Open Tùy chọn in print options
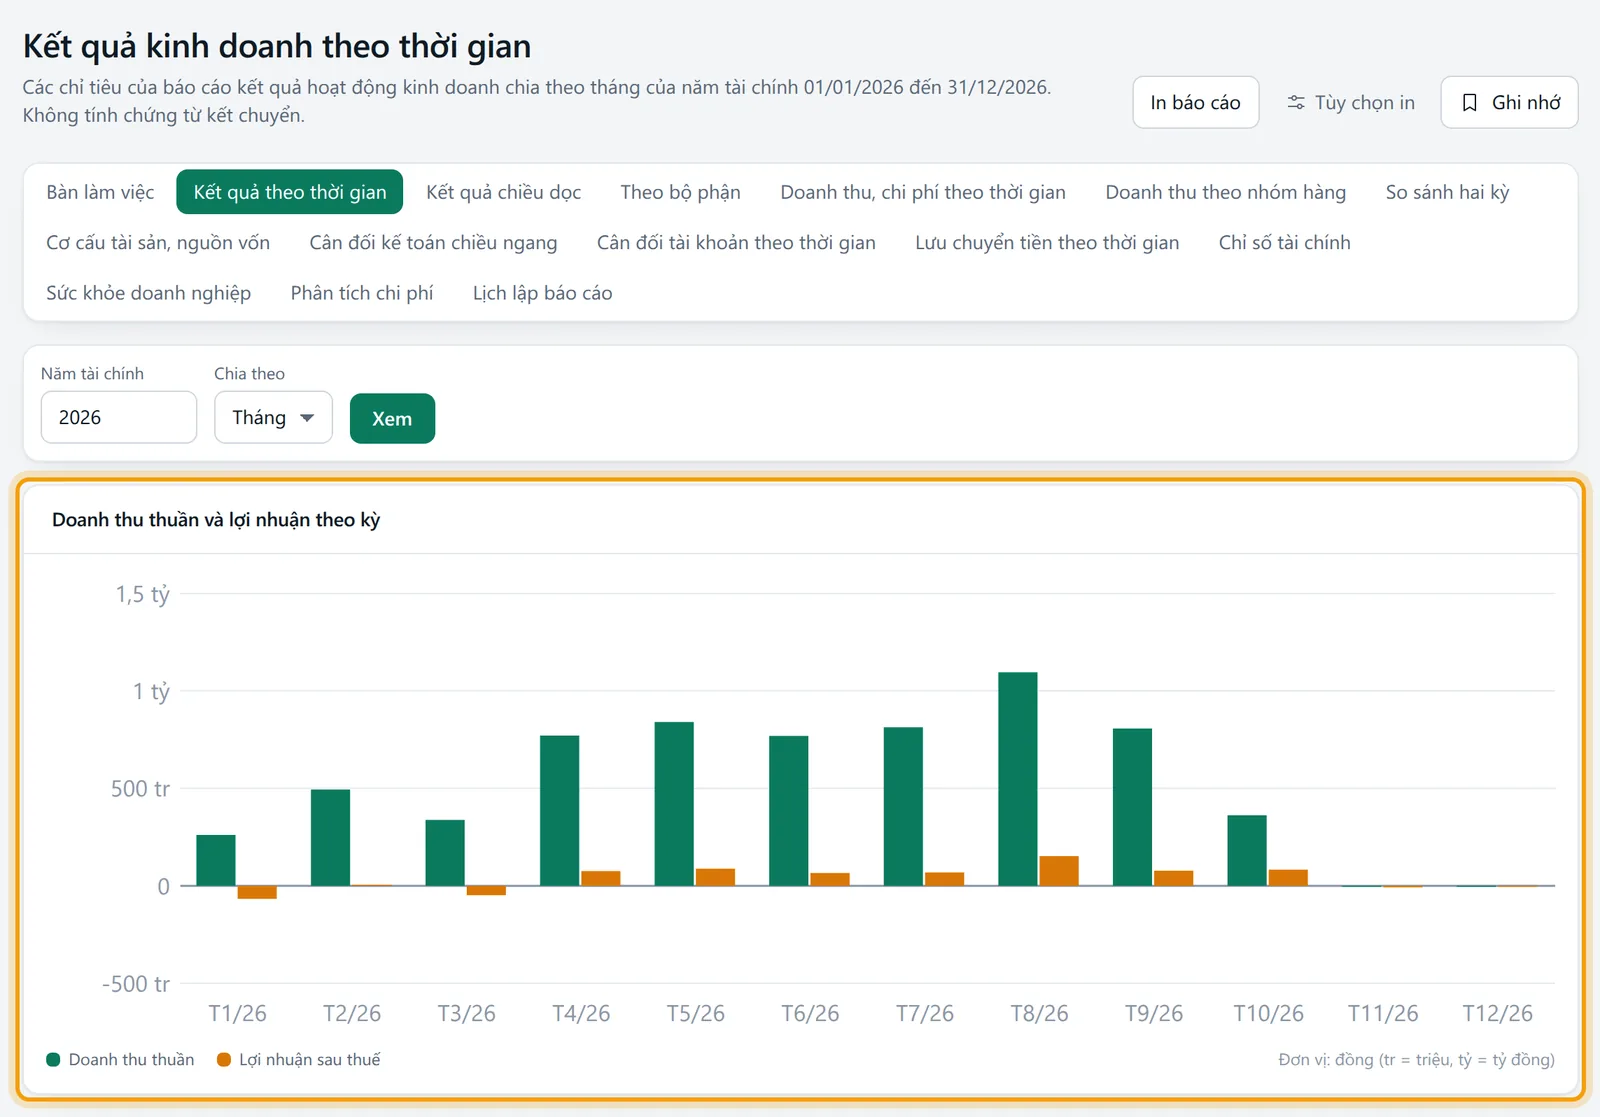 pos(1350,103)
